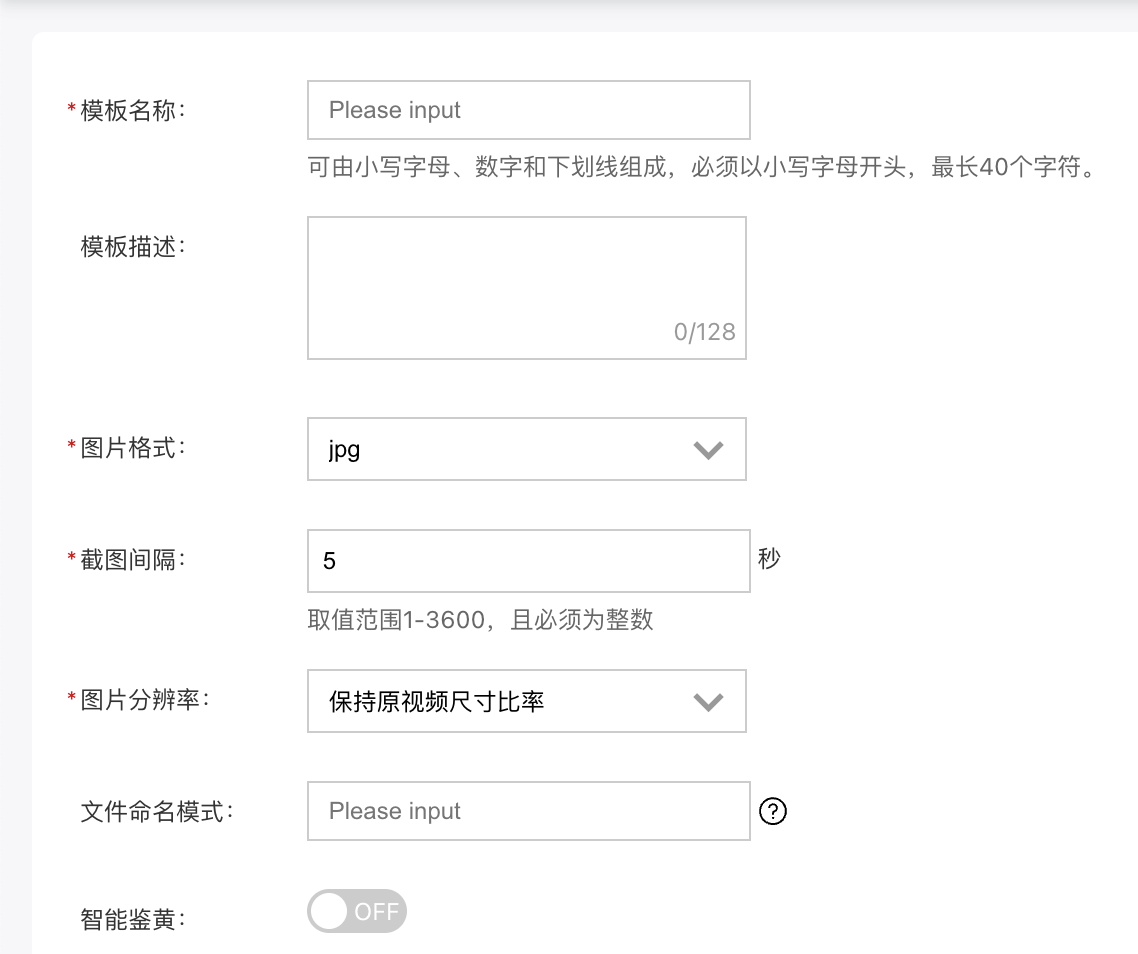
Task: Click the 模板描述 field label
Action: [x=133, y=247]
